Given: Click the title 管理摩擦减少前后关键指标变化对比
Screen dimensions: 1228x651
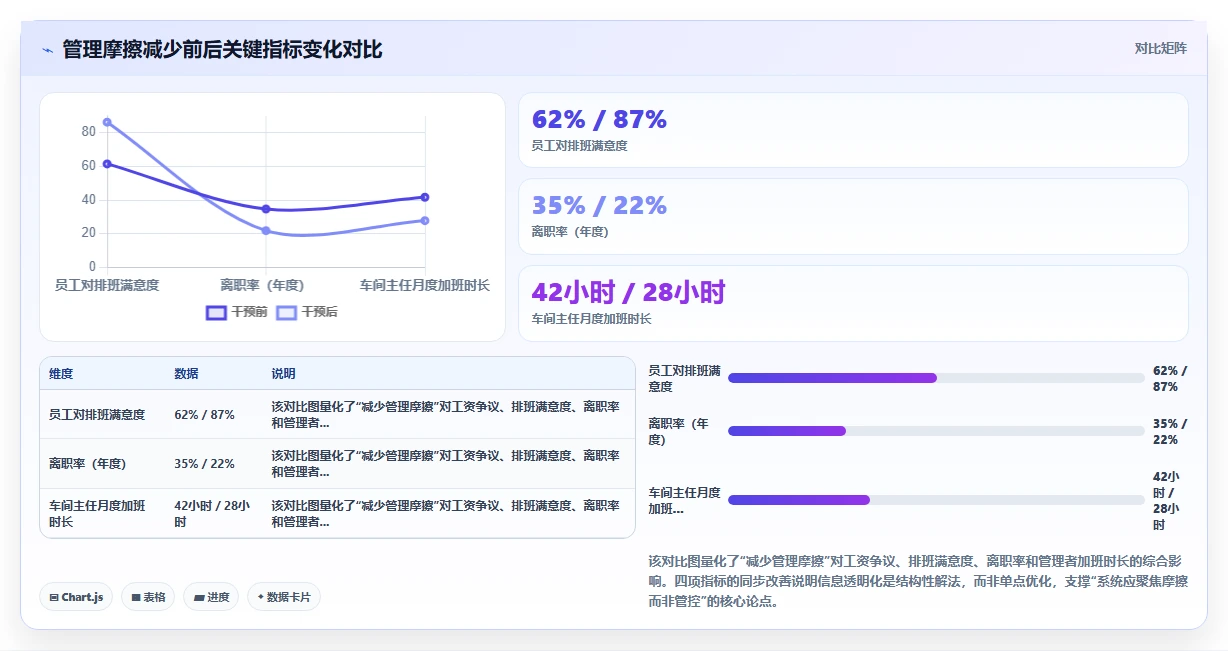Looking at the screenshot, I should (x=222, y=50).
